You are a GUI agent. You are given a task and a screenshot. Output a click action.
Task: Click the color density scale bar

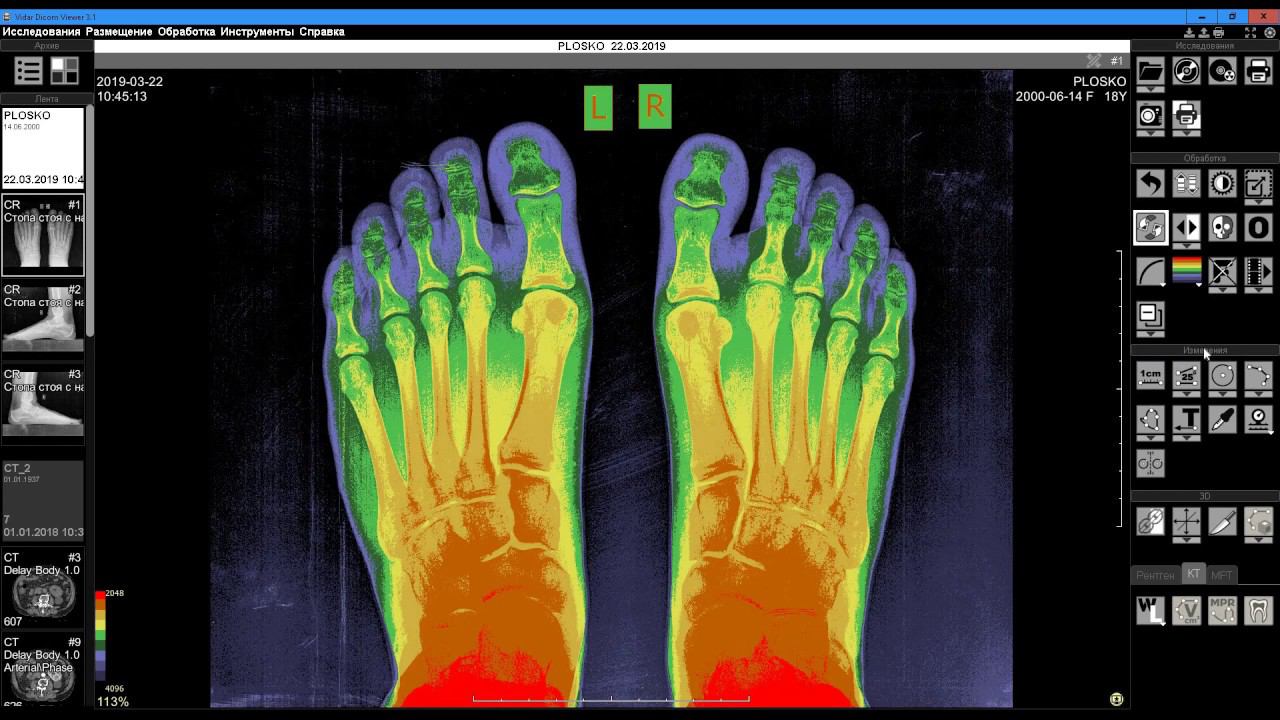click(100, 637)
